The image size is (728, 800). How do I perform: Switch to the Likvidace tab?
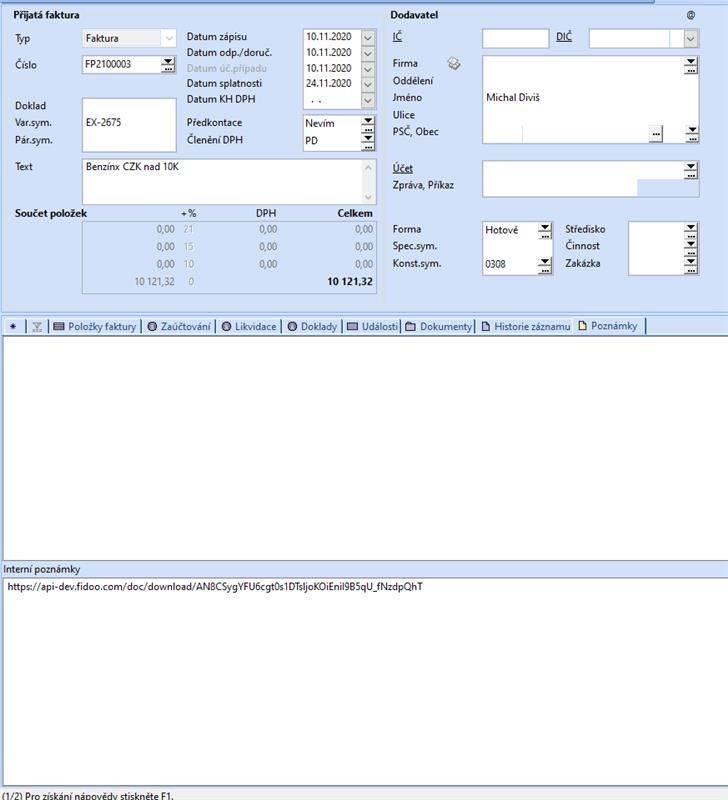249,327
